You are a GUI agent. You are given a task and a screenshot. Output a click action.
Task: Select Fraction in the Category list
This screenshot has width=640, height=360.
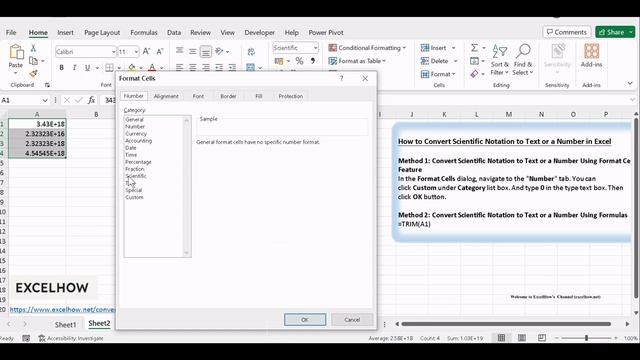[135, 169]
